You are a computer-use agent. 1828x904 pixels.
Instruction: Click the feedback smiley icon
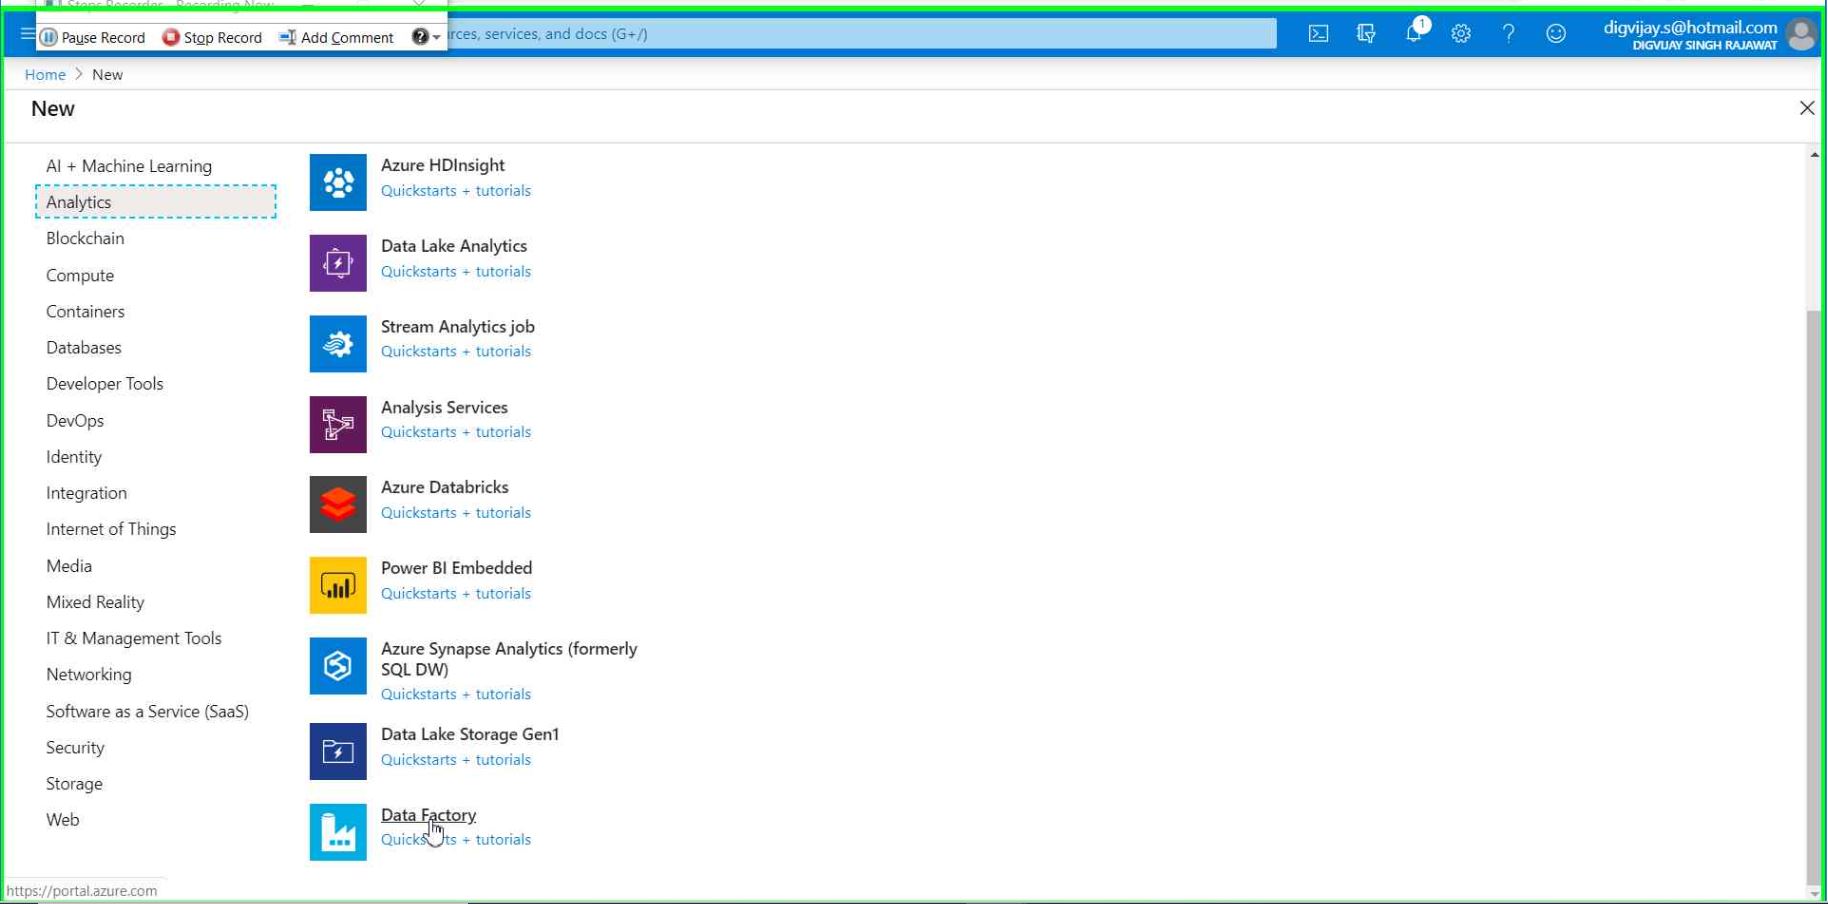[1556, 34]
